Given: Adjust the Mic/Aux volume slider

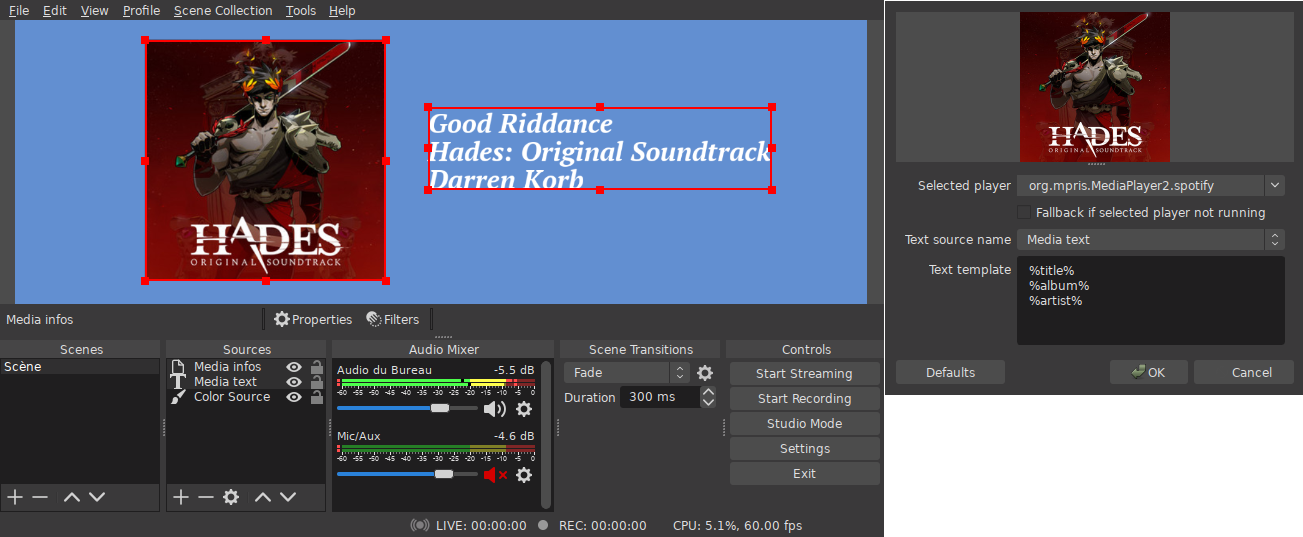Looking at the screenshot, I should (x=407, y=474).
